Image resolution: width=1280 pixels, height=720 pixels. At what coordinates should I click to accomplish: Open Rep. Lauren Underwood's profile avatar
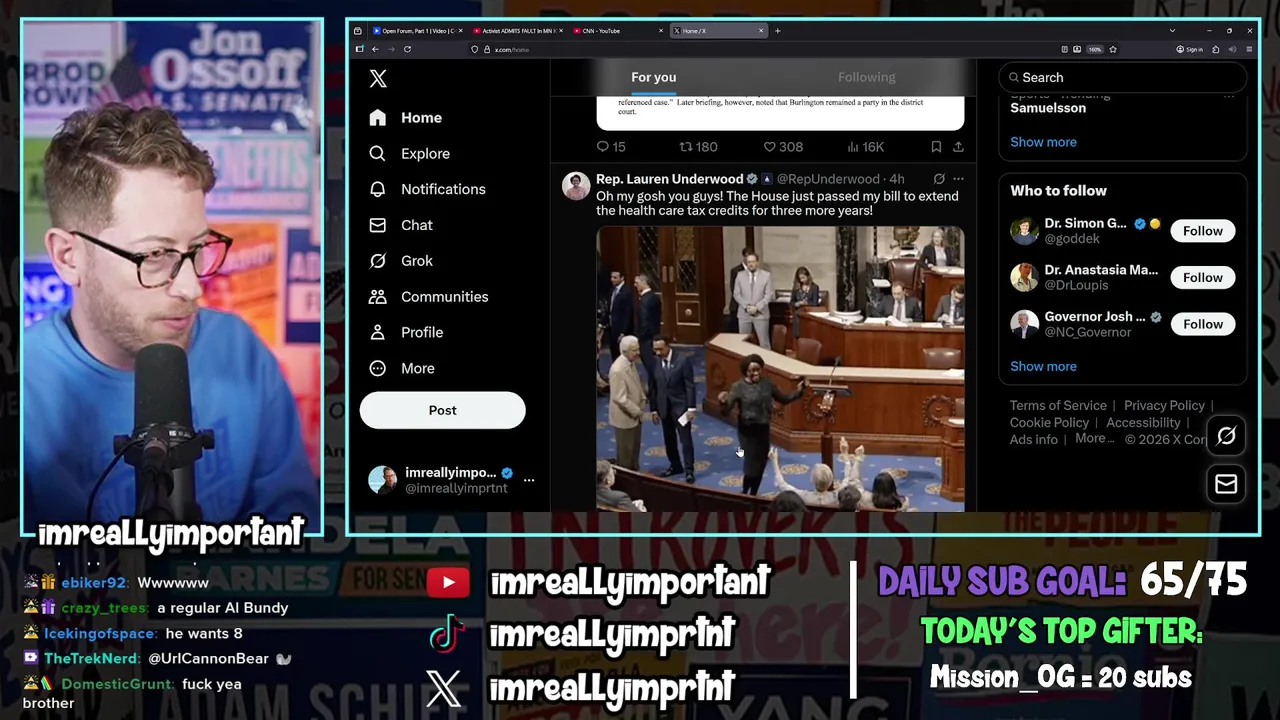[x=576, y=186]
